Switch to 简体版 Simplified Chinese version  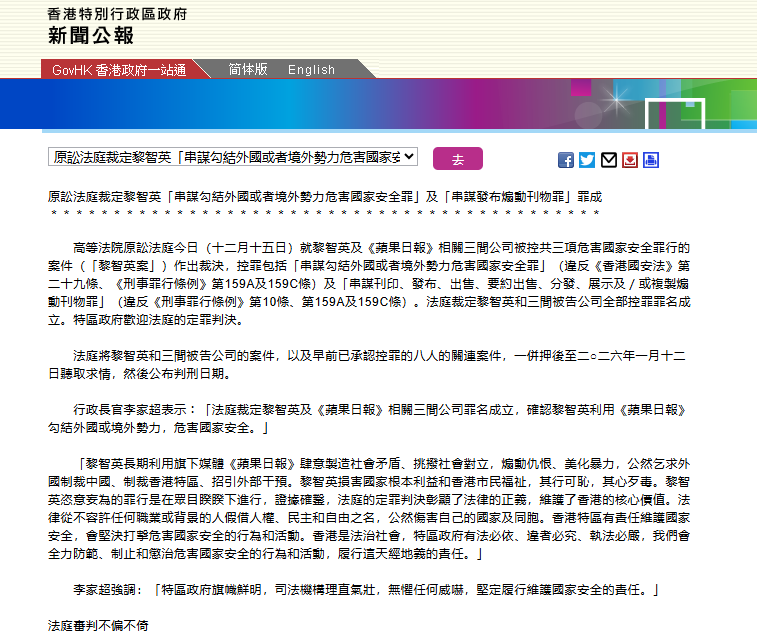tap(248, 70)
